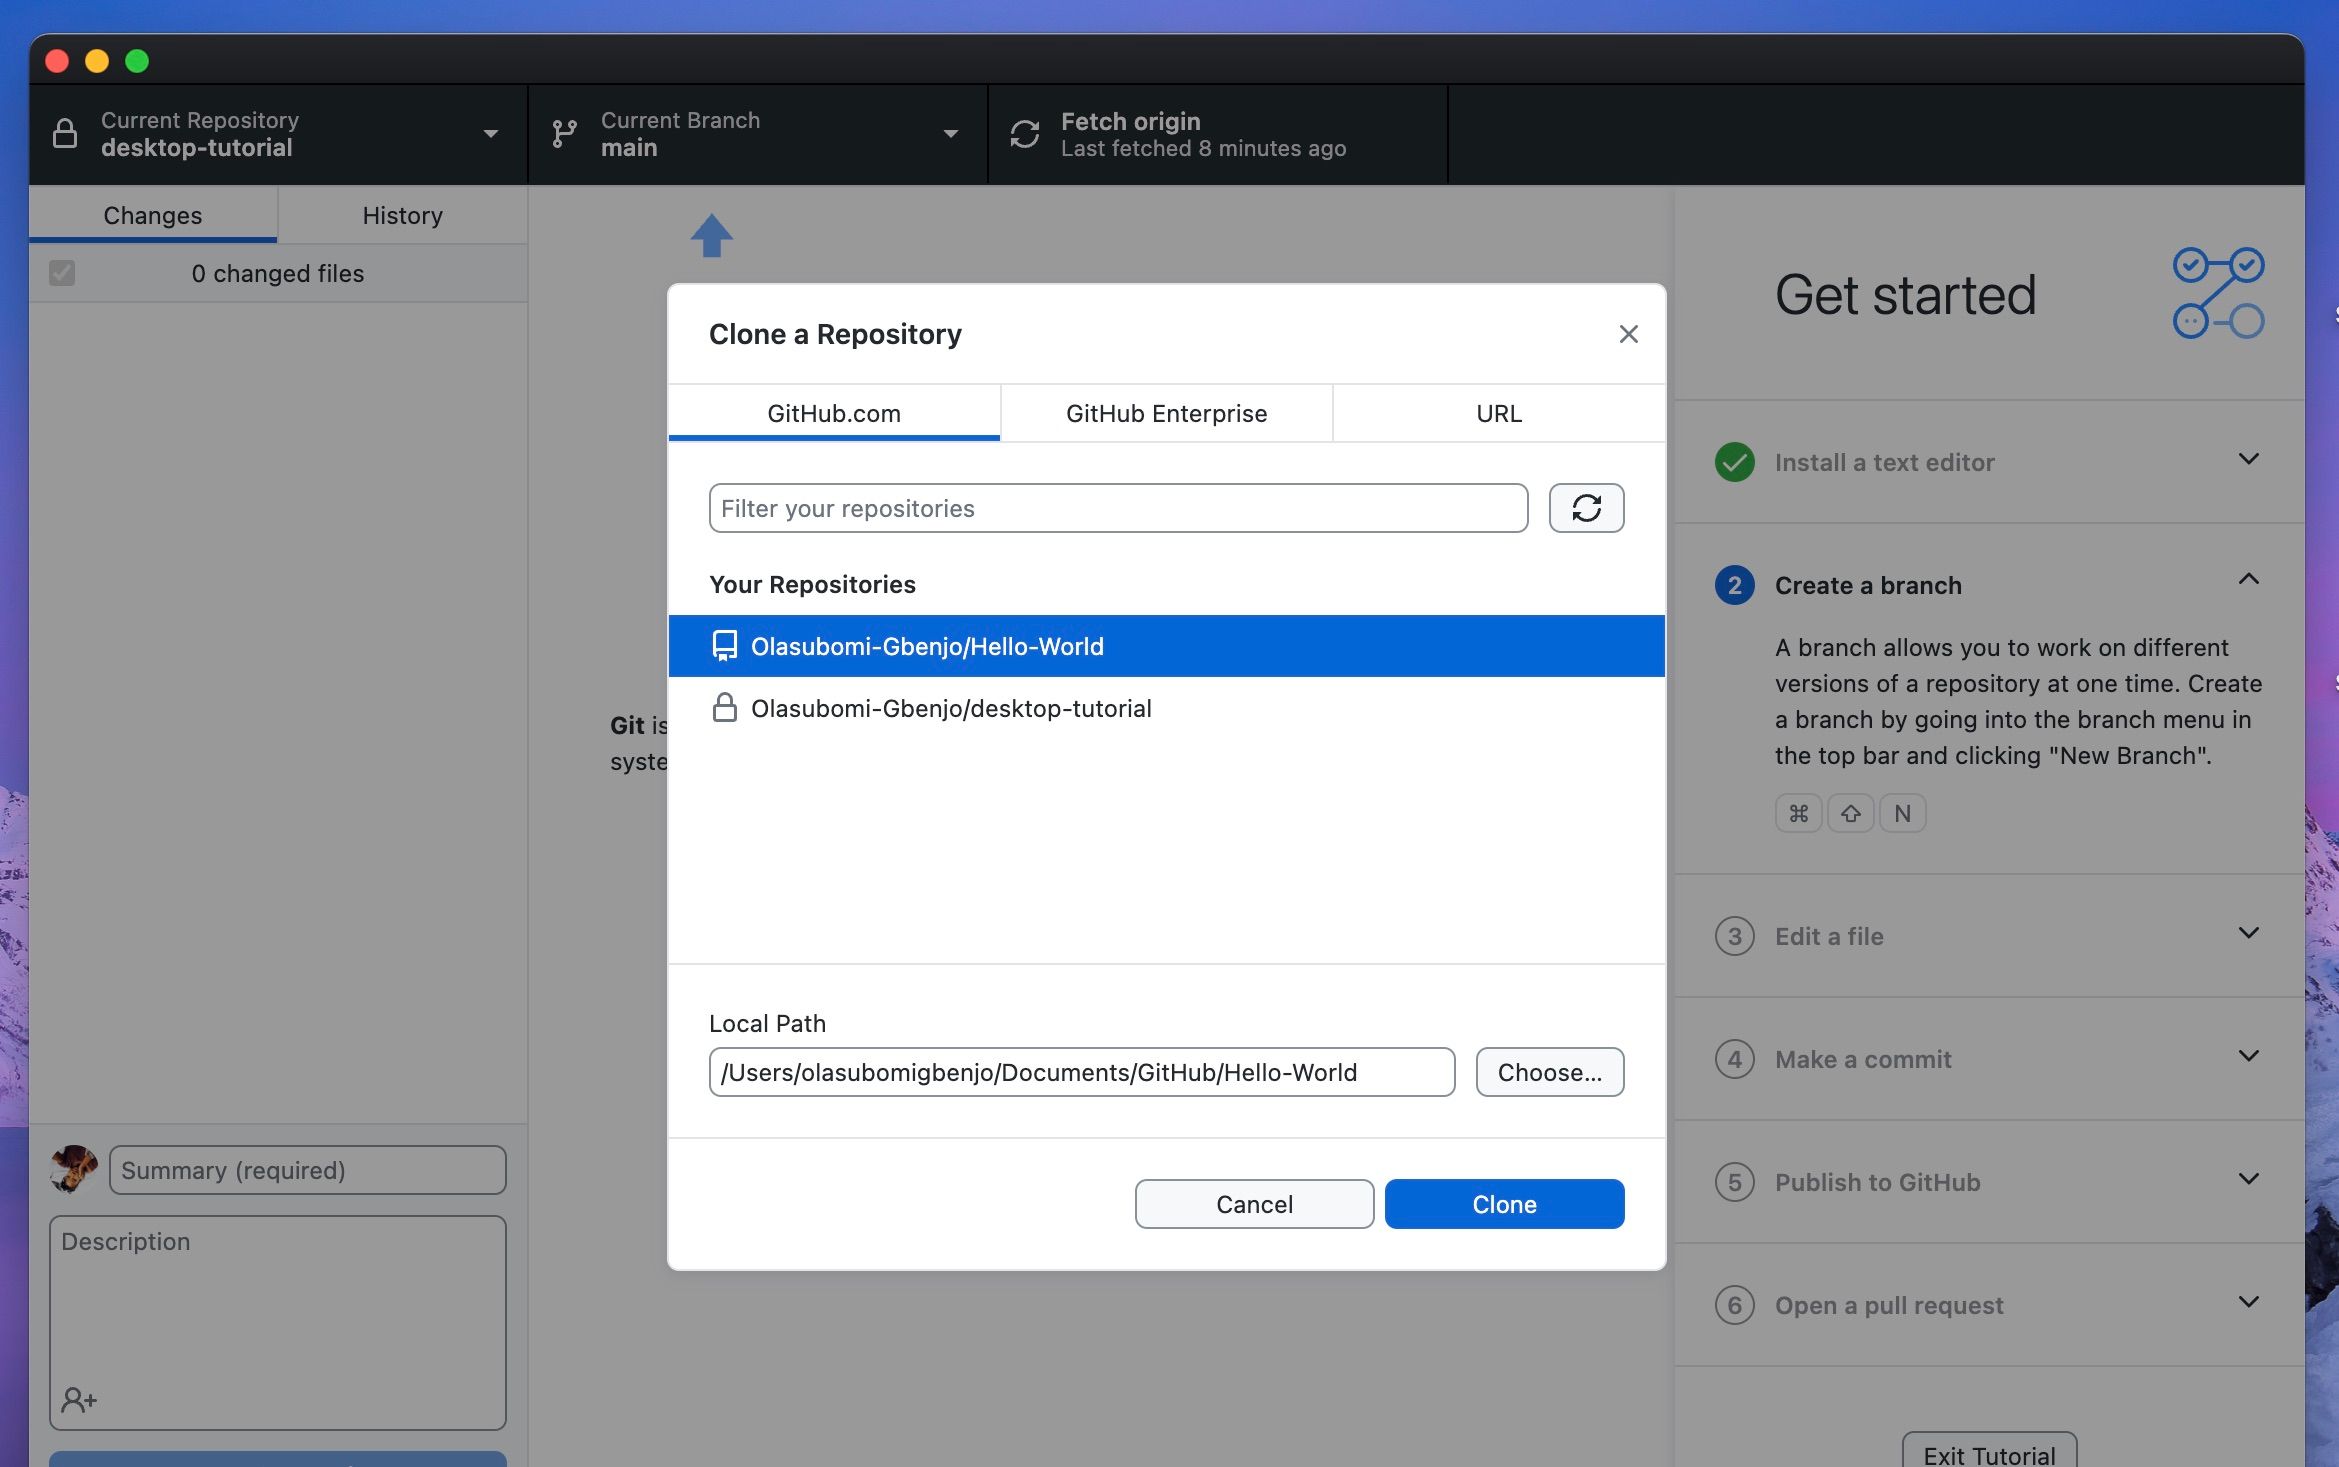Click the Fetch origin sync icon
The height and width of the screenshot is (1467, 2339).
1023,133
